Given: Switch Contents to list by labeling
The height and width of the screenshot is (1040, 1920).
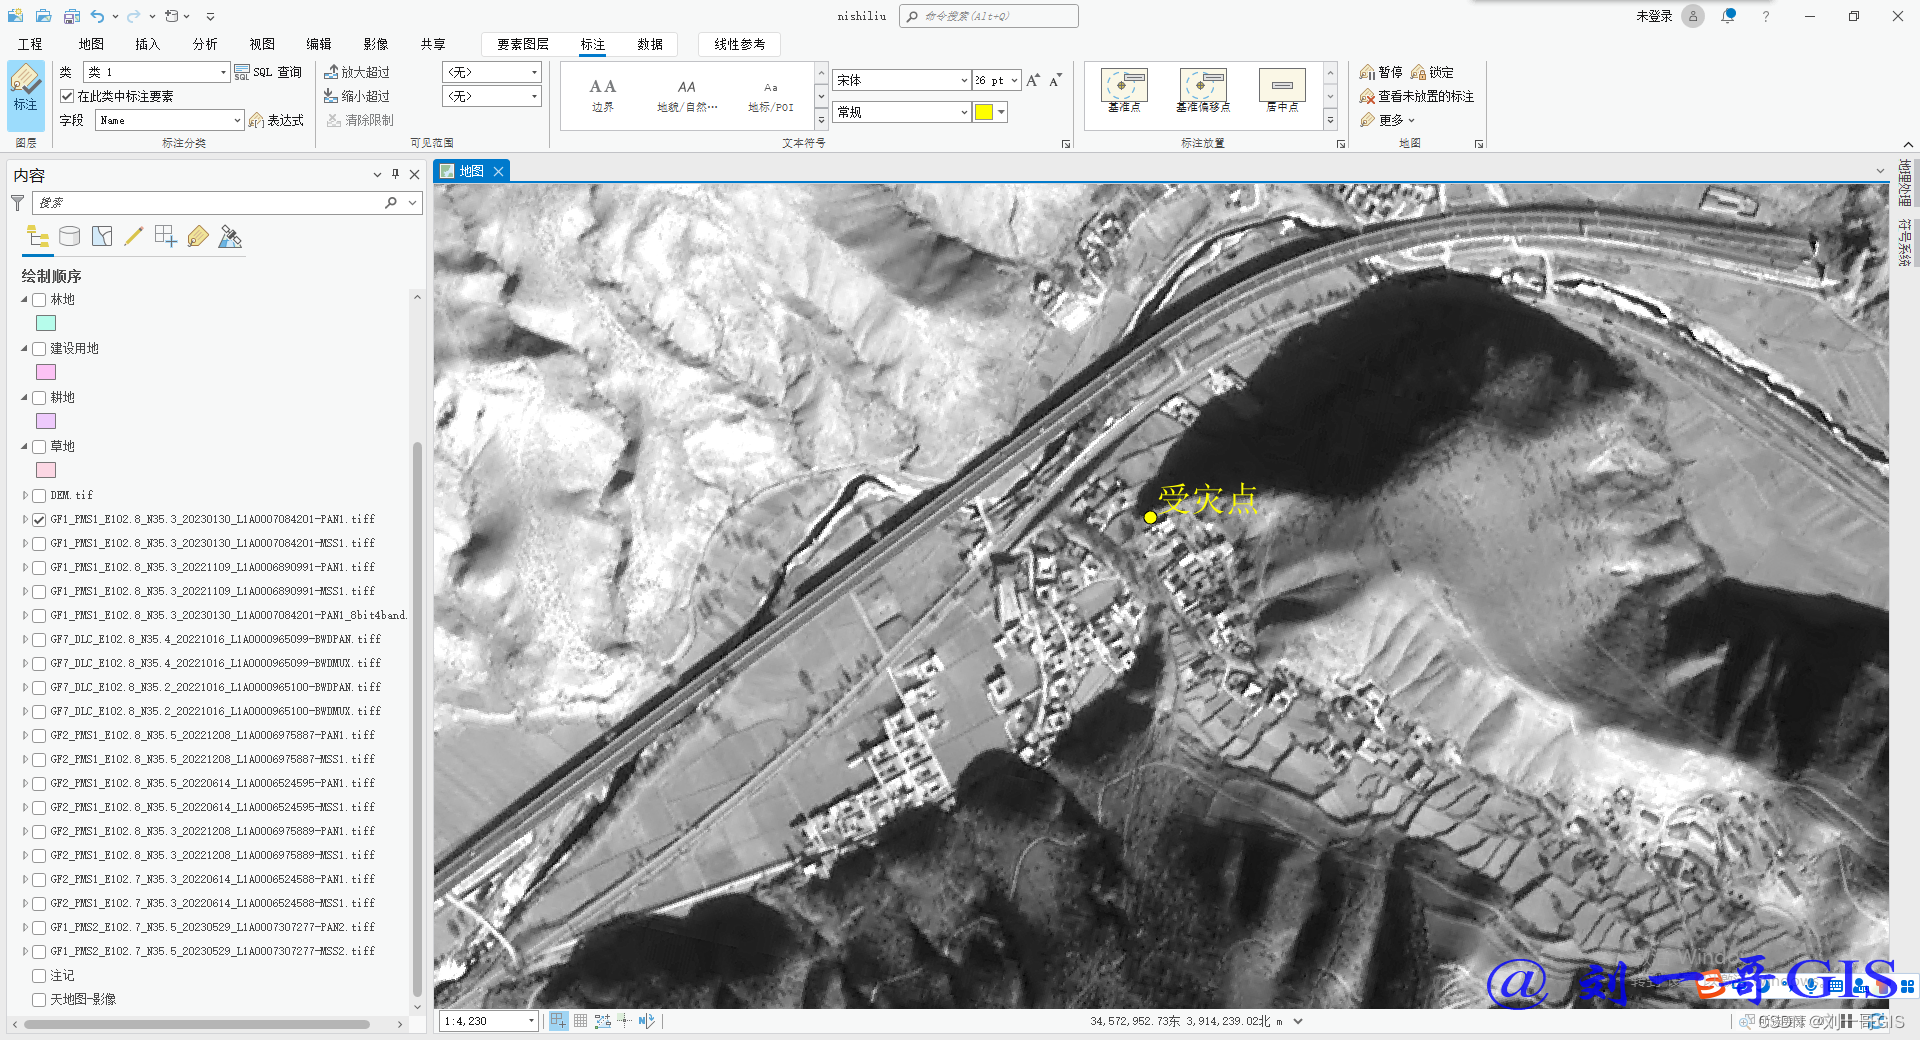Looking at the screenshot, I should [x=198, y=237].
